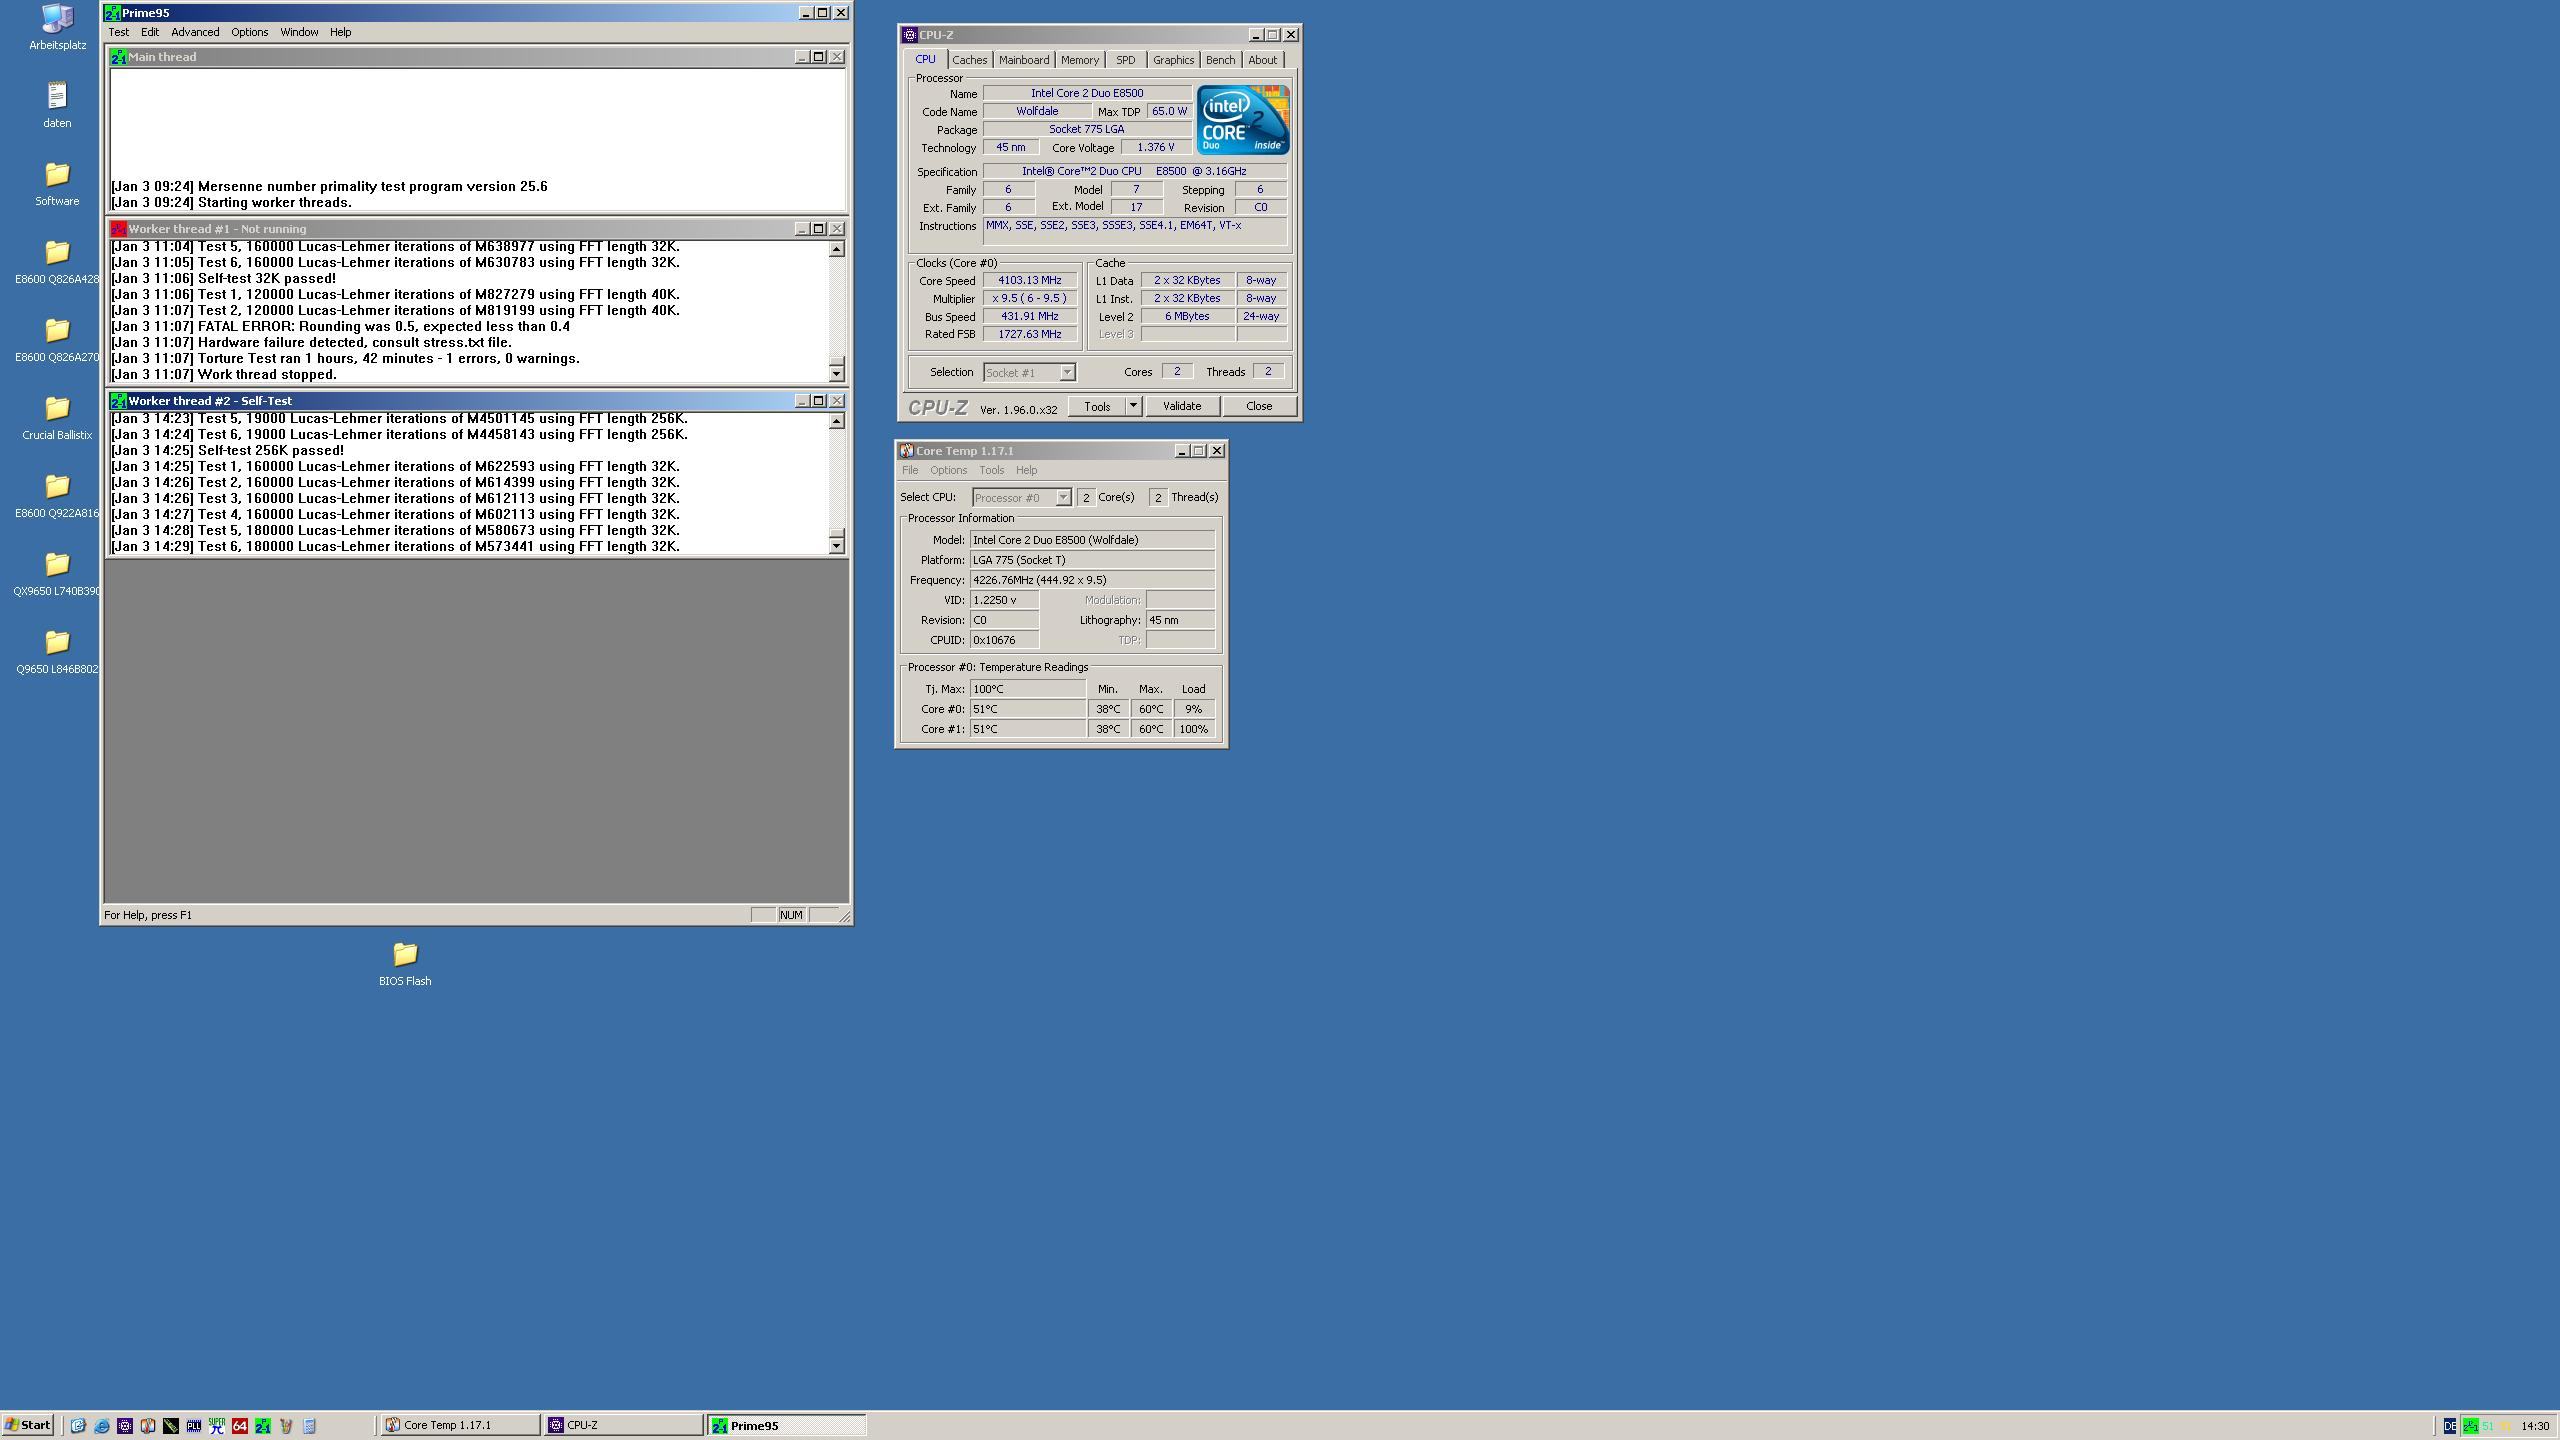Screen dimensions: 2560x1440
Task: Maximize the Worker thread #2 window
Action: [x=819, y=401]
